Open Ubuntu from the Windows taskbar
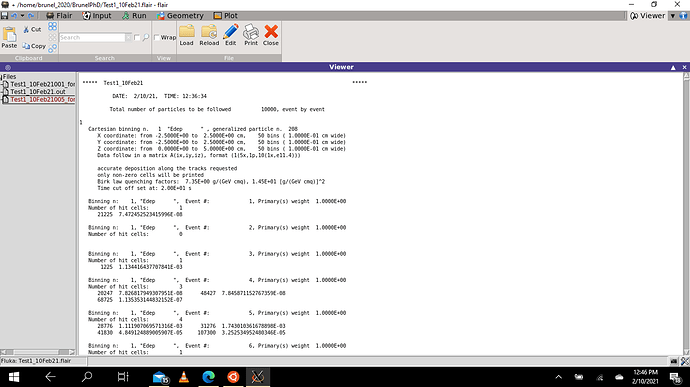 click(233, 377)
